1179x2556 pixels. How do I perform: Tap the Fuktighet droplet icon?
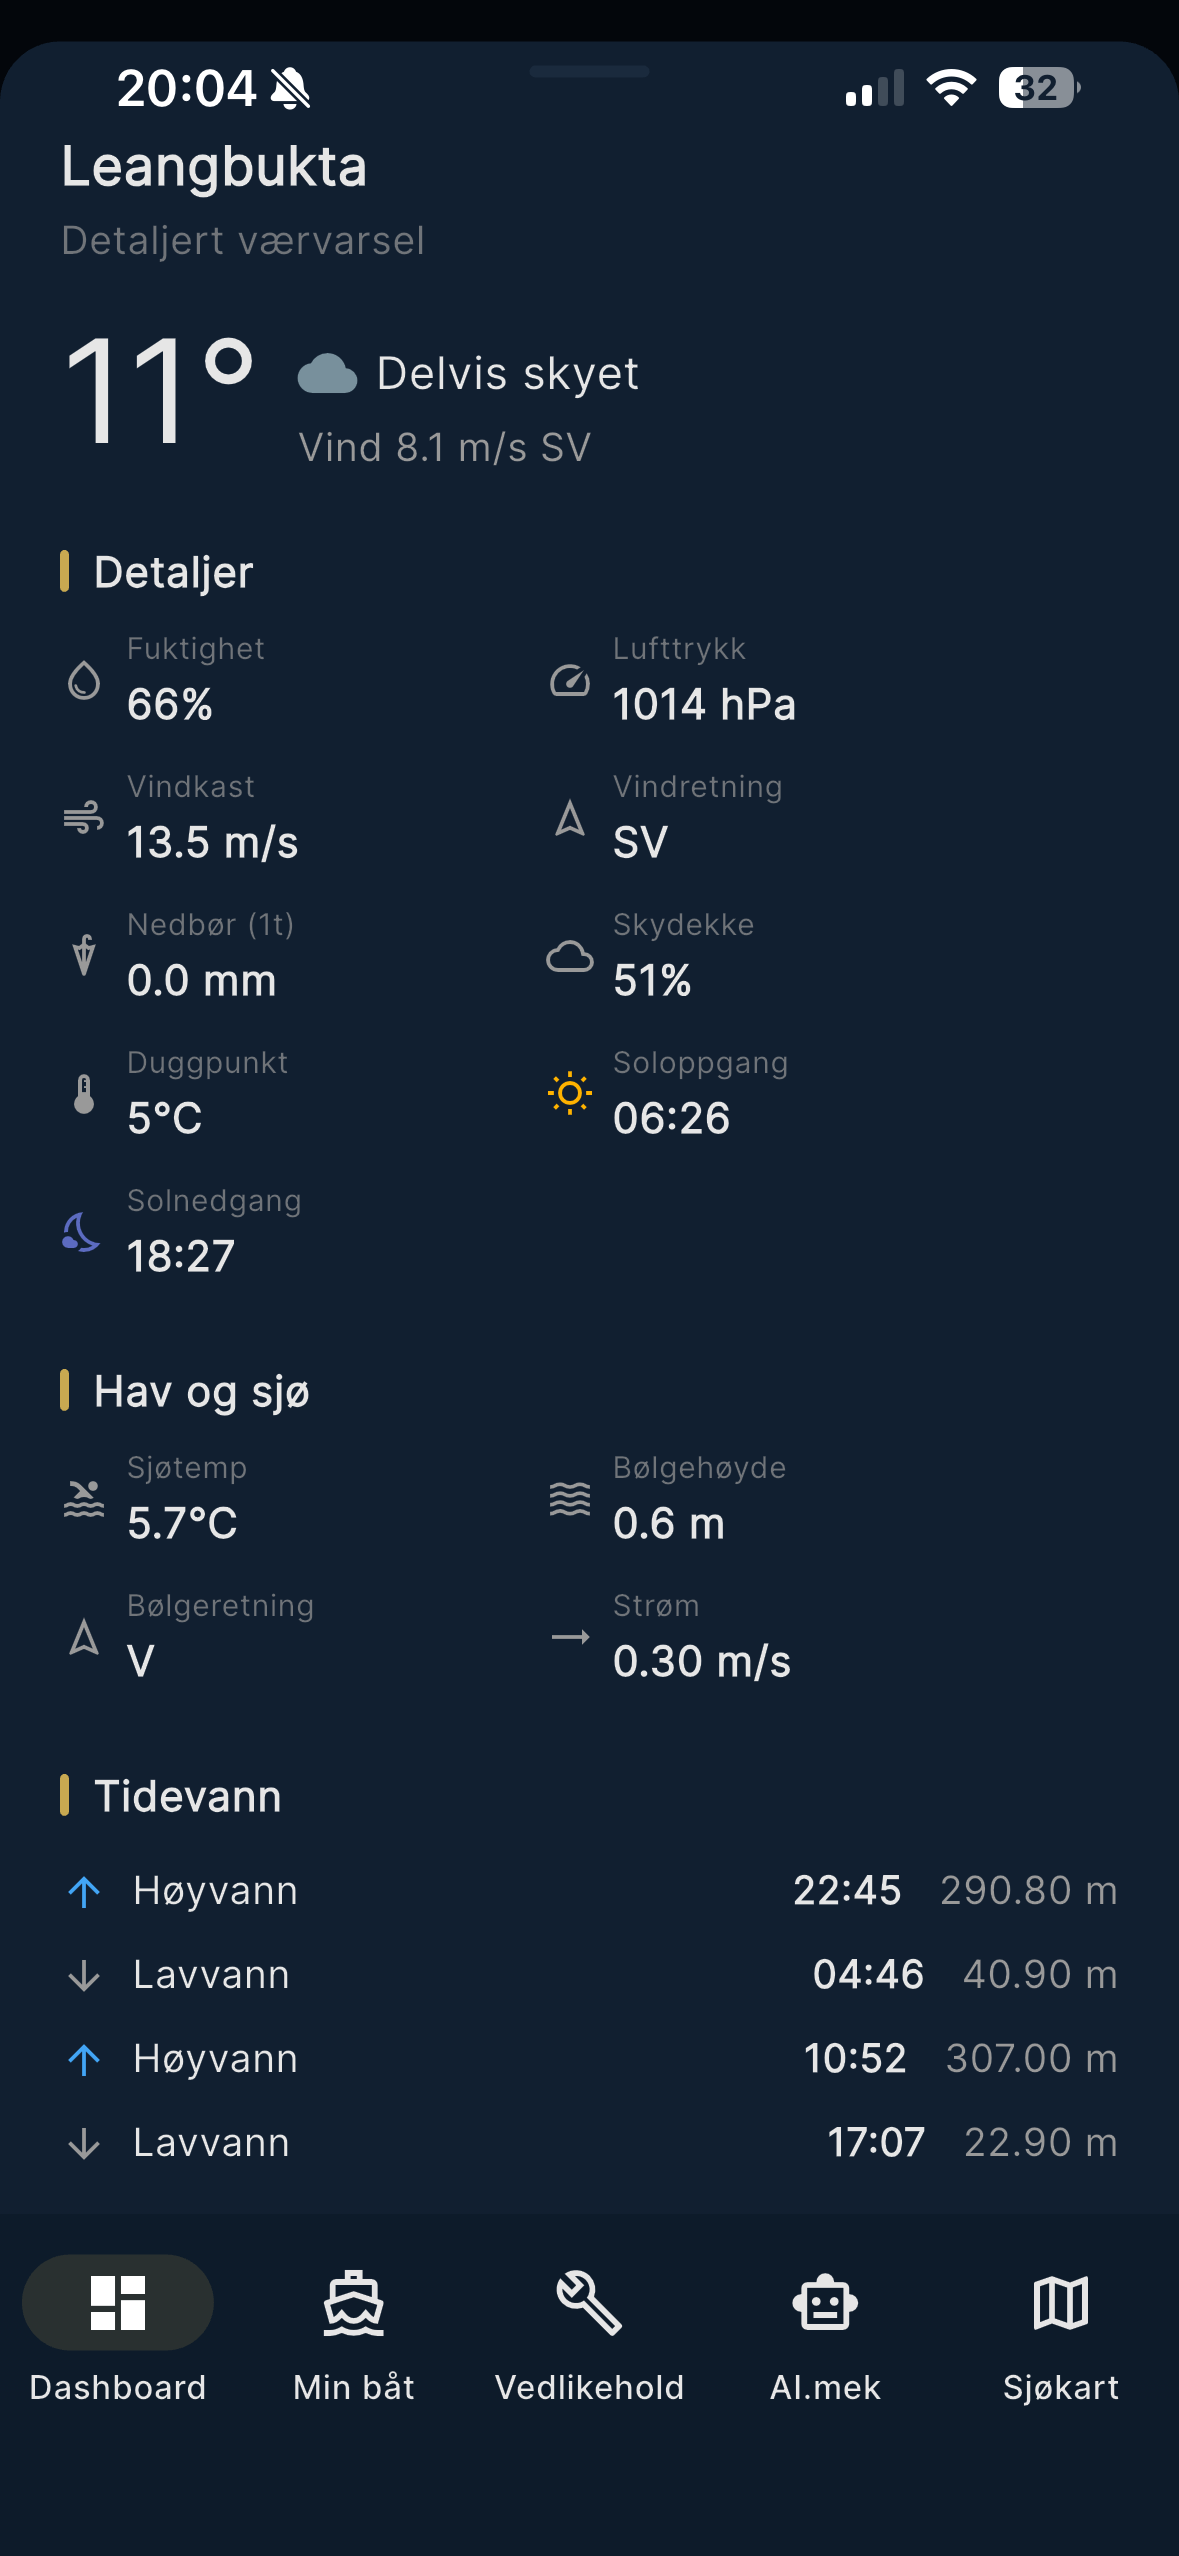[x=84, y=681]
